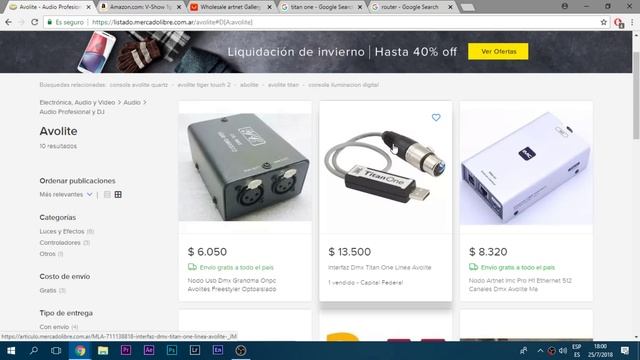Open Electrónica, Audio y Video breadcrumb
This screenshot has height=360, width=640.
[x=77, y=102]
